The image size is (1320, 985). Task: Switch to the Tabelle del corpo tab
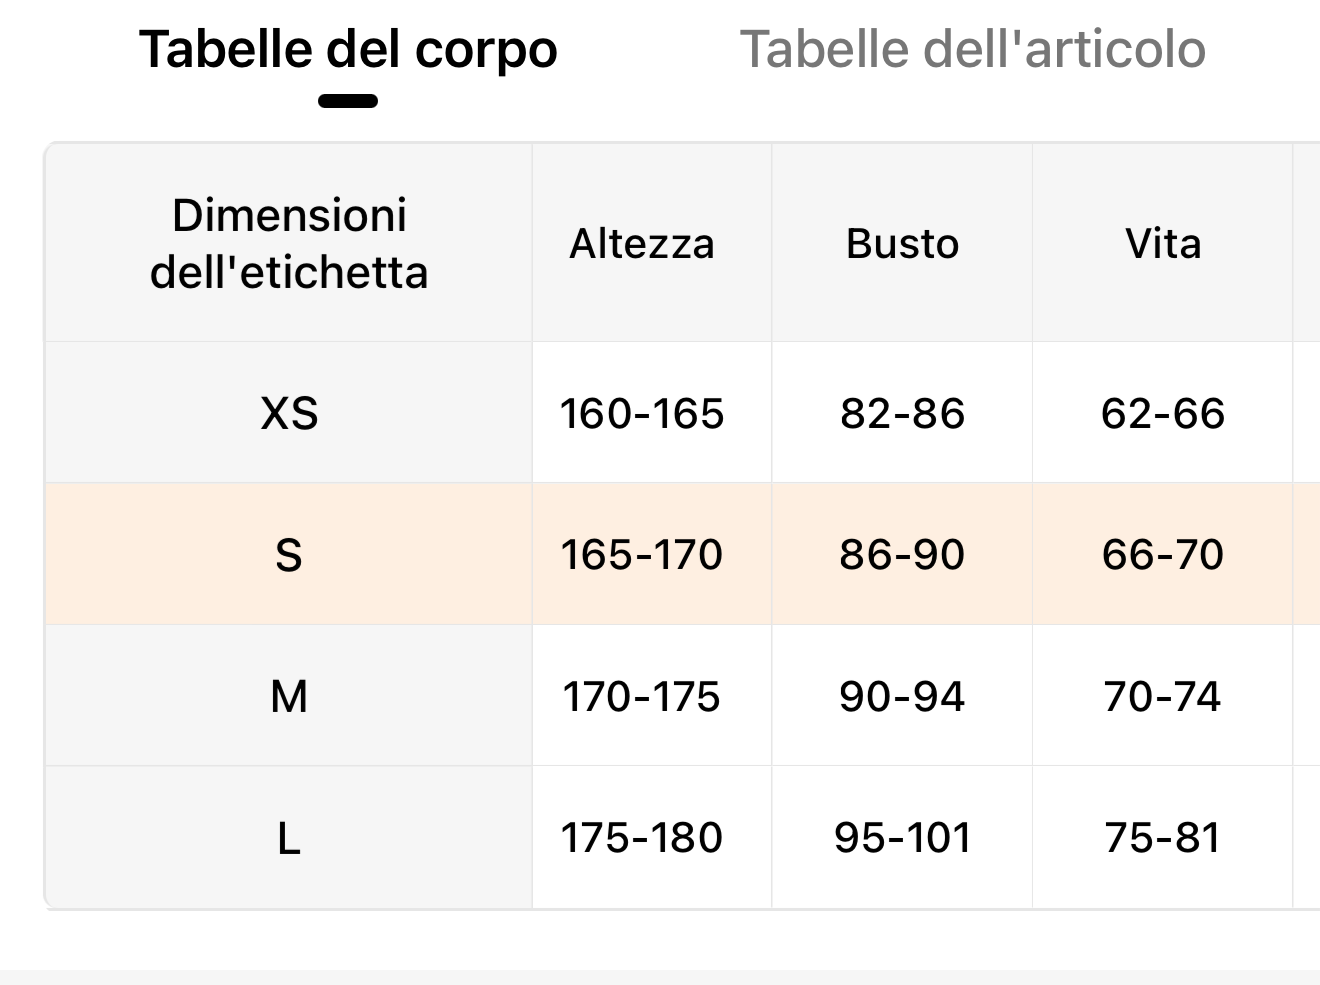[x=348, y=50]
